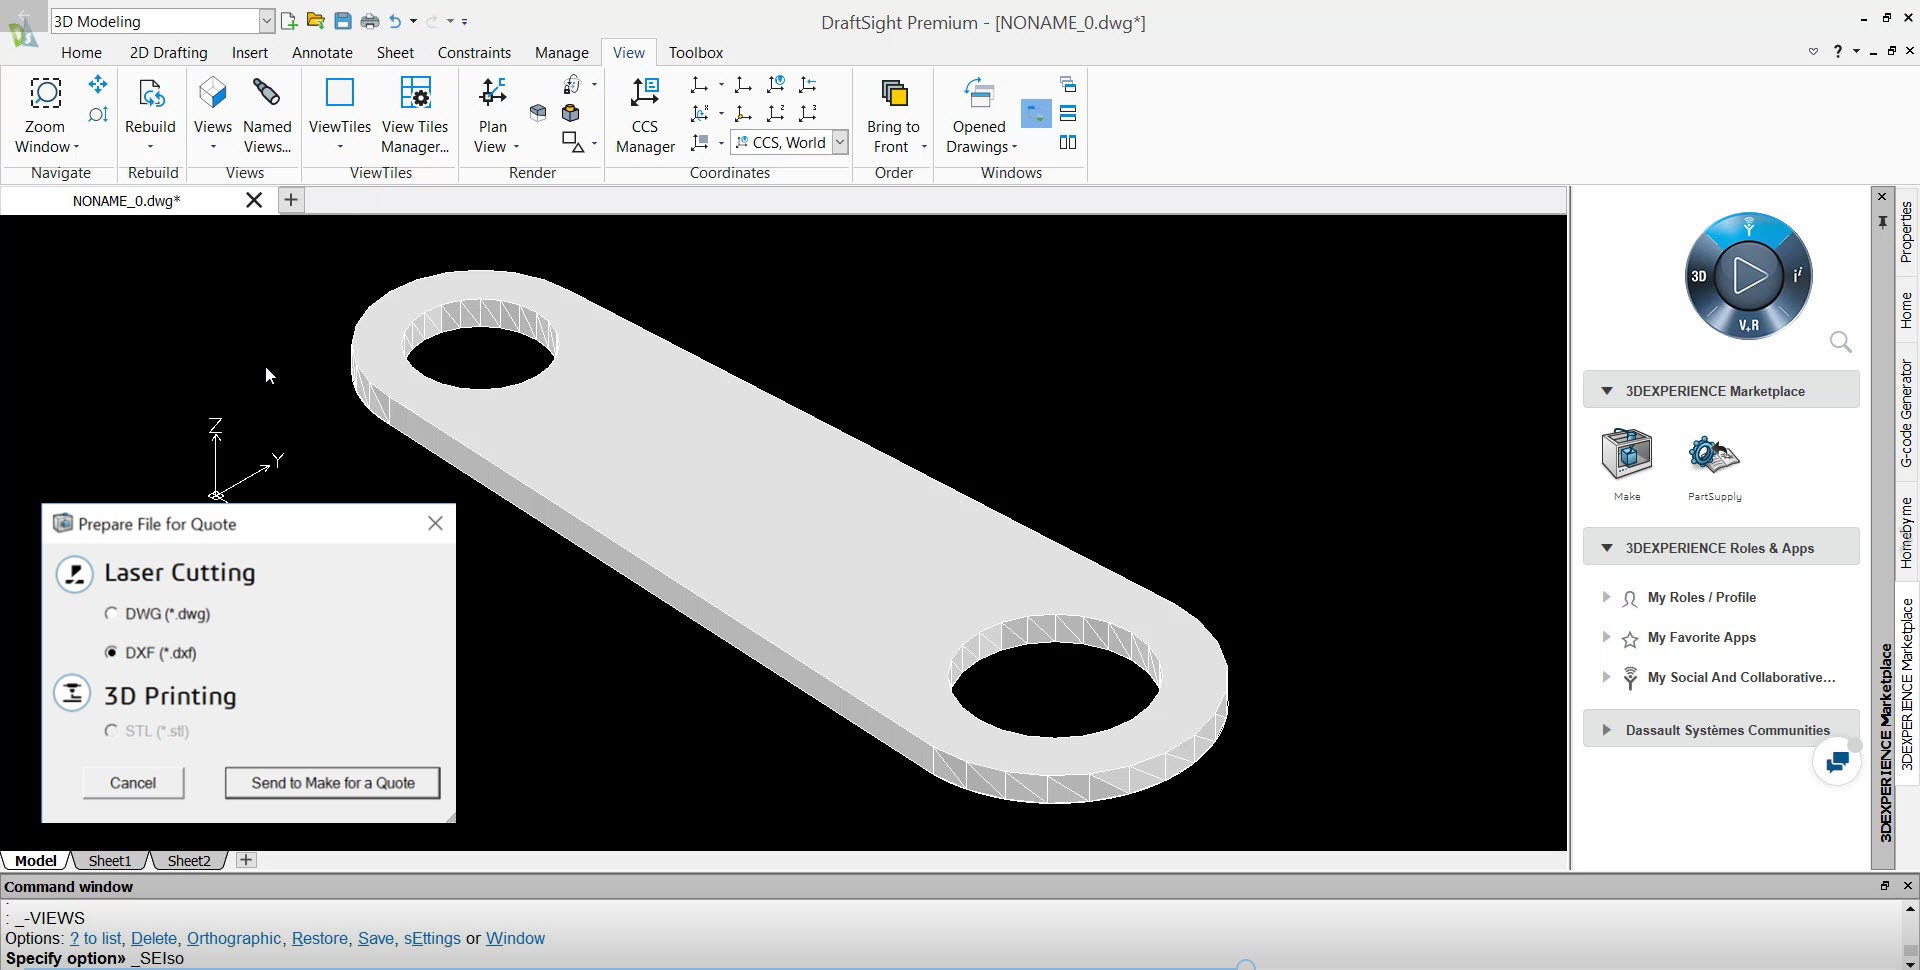Open the Help question mark icon
1920x970 pixels.
pos(1837,51)
